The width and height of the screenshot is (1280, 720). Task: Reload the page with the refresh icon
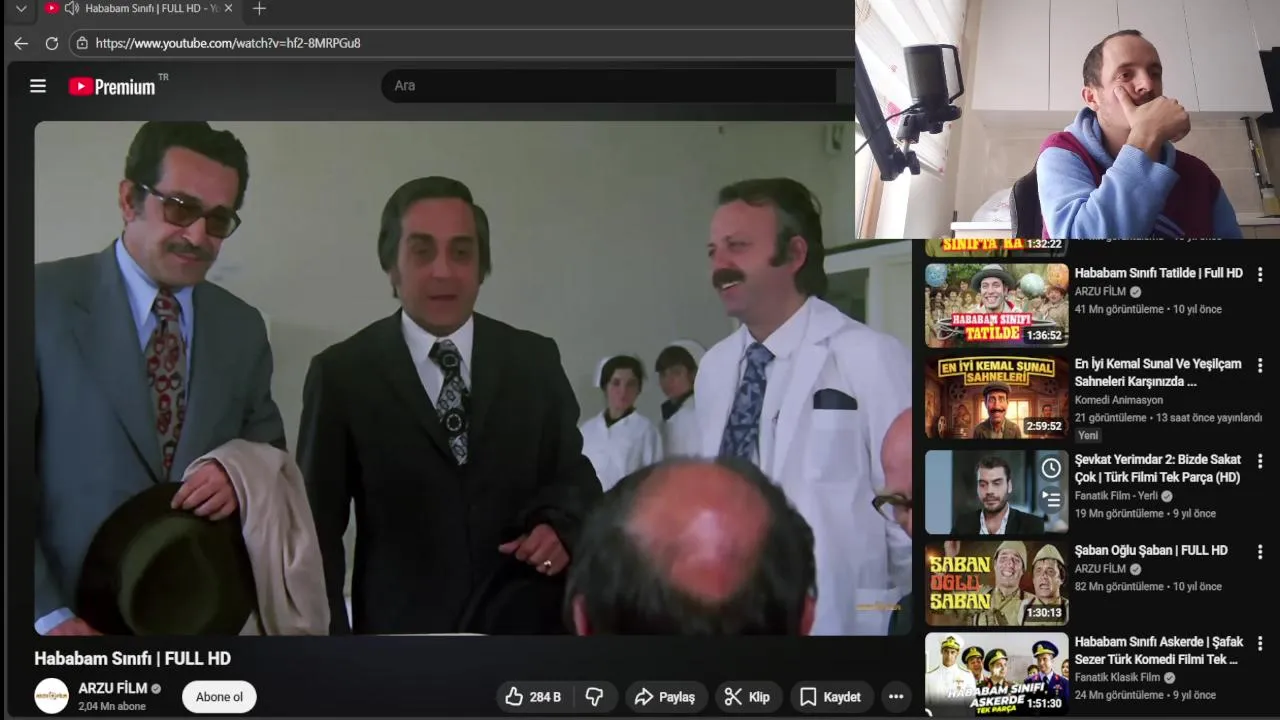pos(52,43)
